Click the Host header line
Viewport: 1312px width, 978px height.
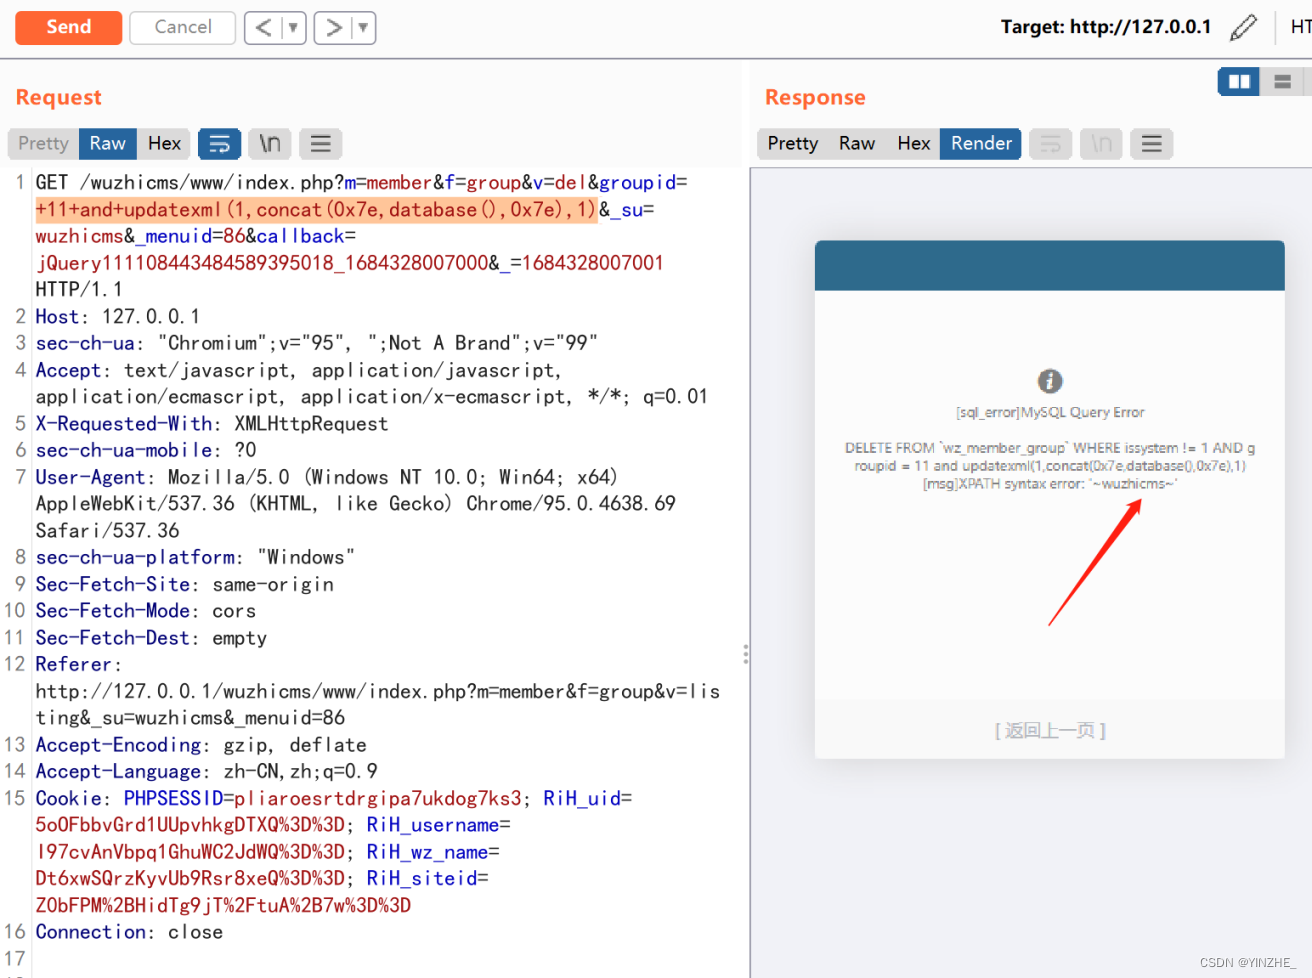(118, 317)
